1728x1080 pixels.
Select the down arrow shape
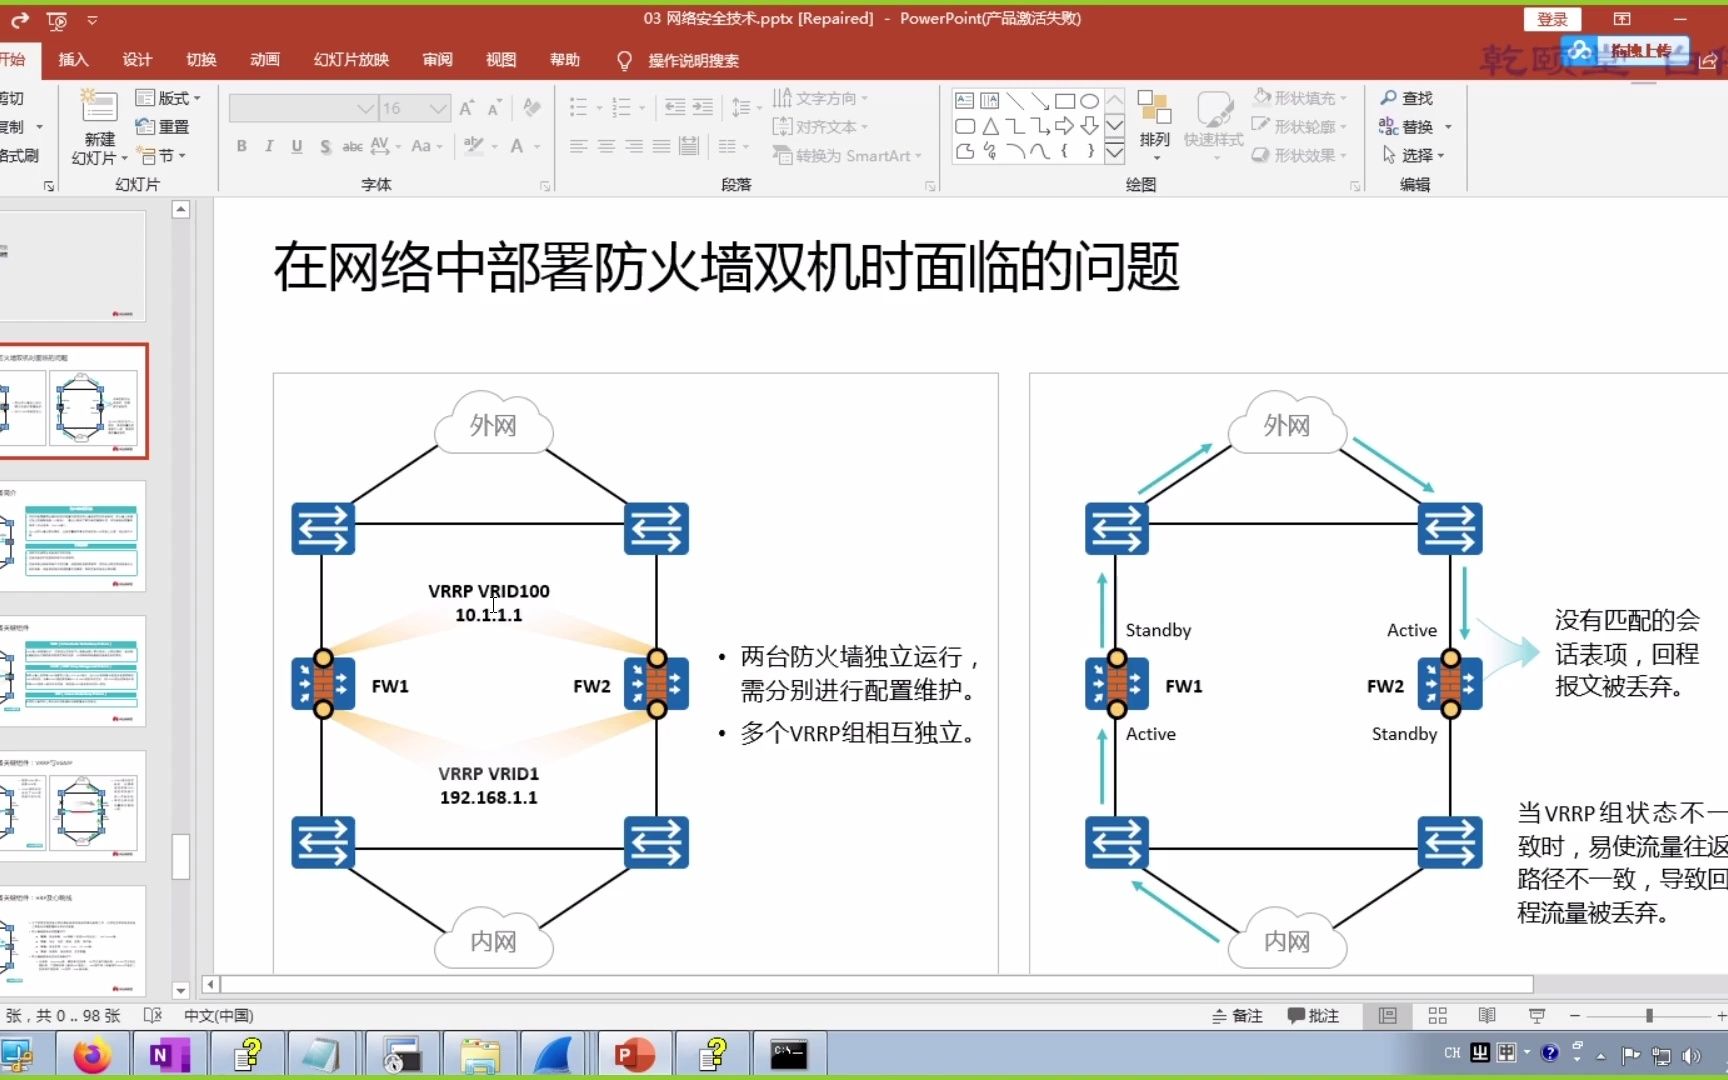1090,126
